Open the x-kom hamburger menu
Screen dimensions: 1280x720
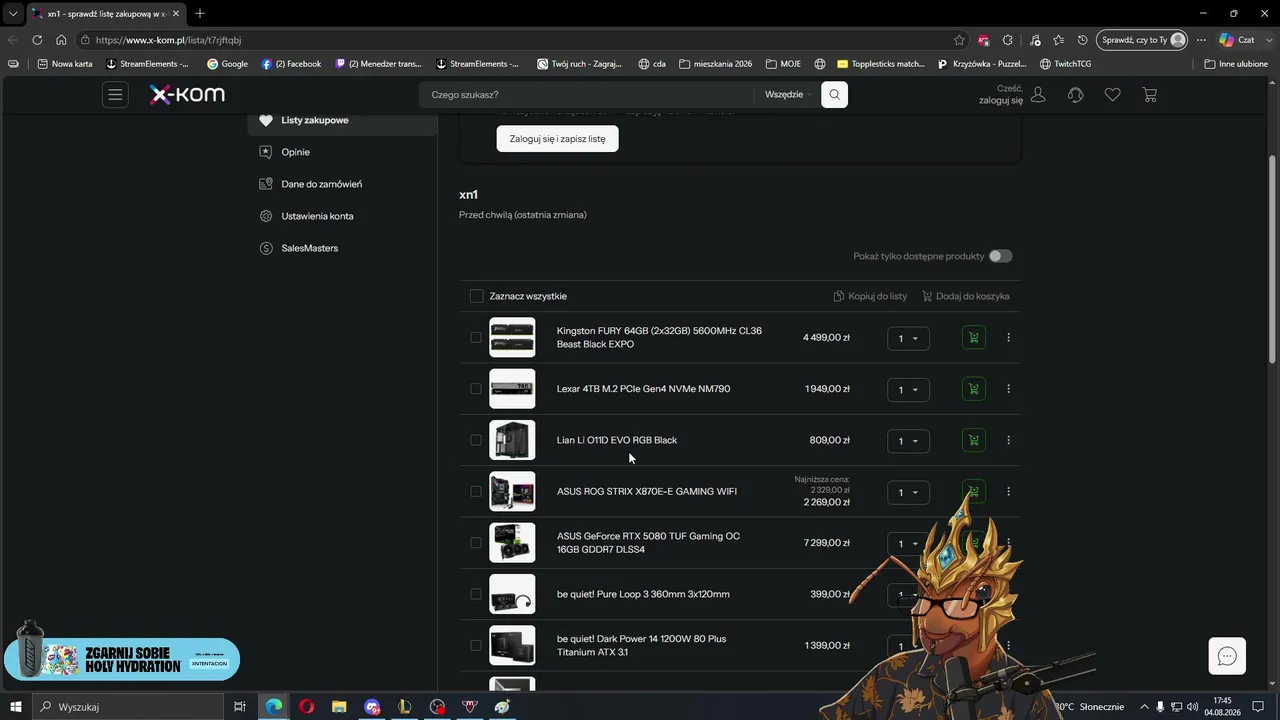(115, 95)
